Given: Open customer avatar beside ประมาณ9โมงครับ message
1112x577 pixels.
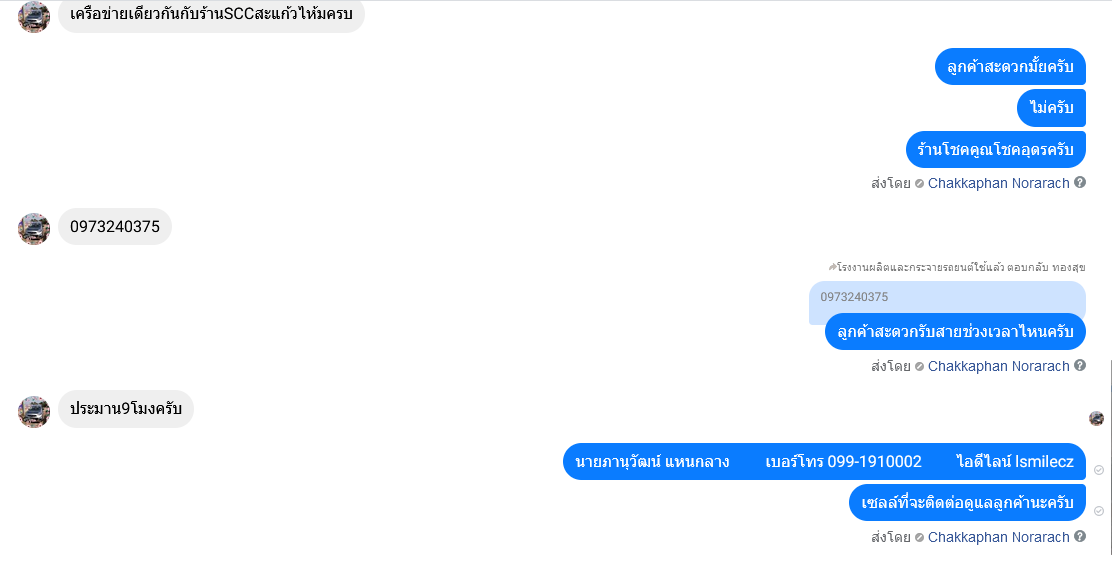Looking at the screenshot, I should click(x=33, y=411).
